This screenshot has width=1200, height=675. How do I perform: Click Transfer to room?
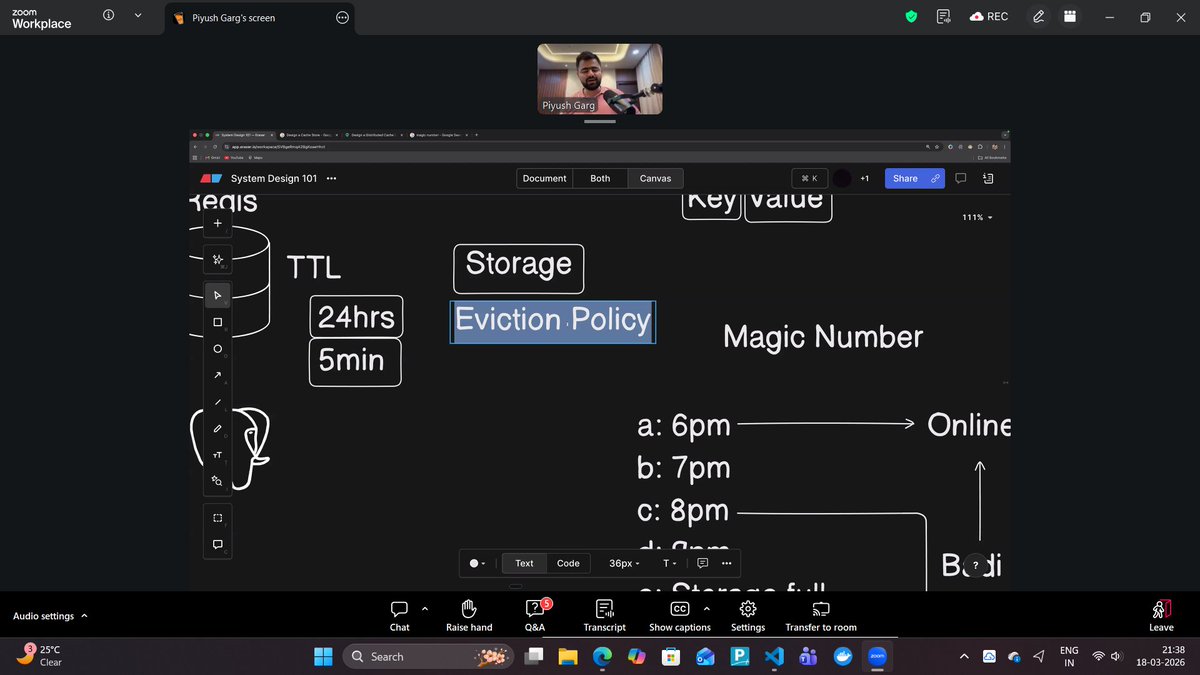click(x=821, y=615)
